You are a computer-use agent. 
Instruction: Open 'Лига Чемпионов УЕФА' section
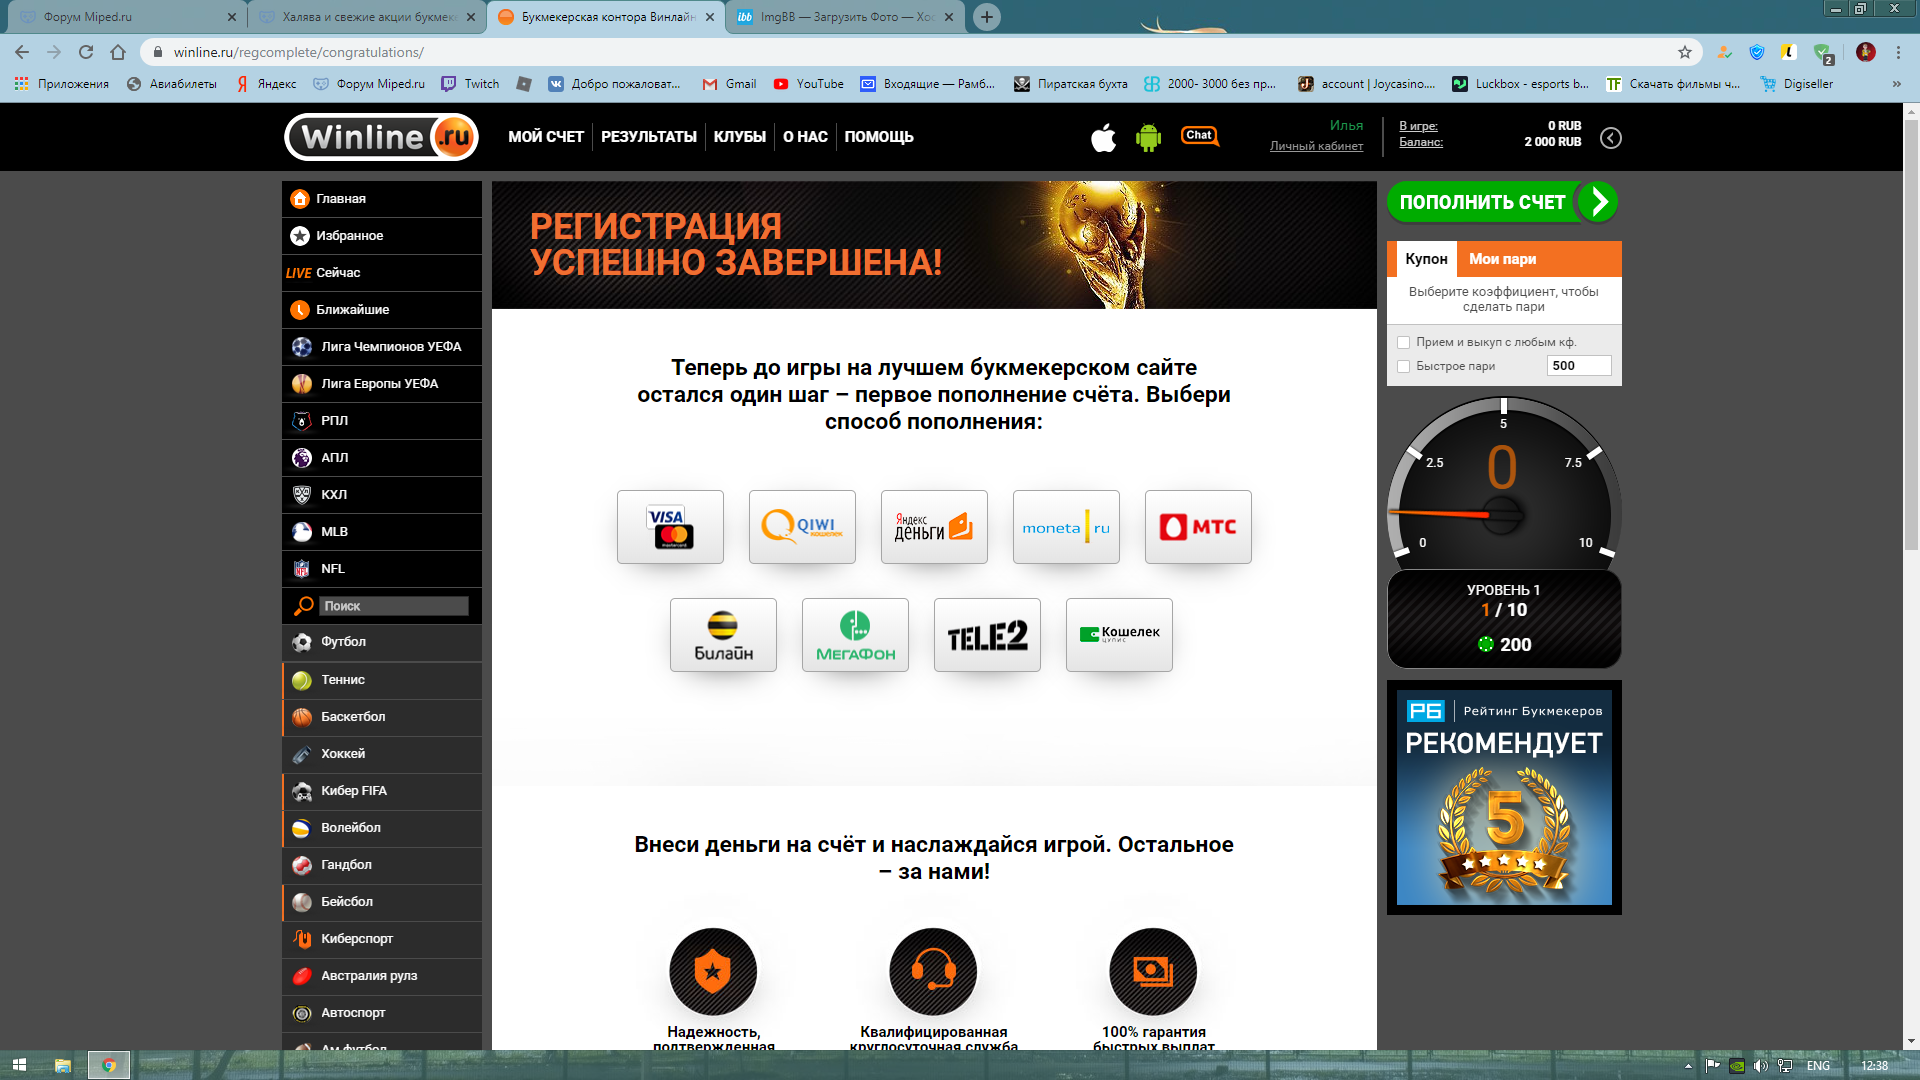[x=382, y=347]
